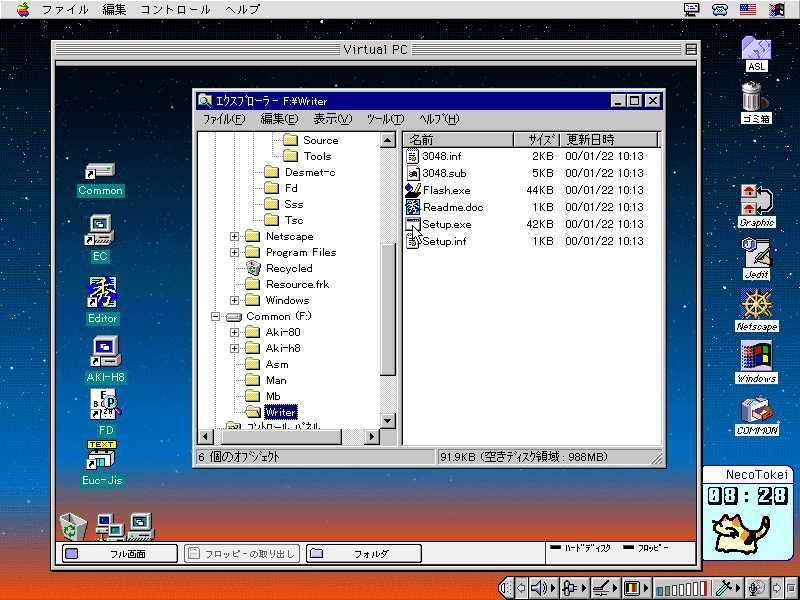Open Explorer's ツール(T) menu

(386, 119)
